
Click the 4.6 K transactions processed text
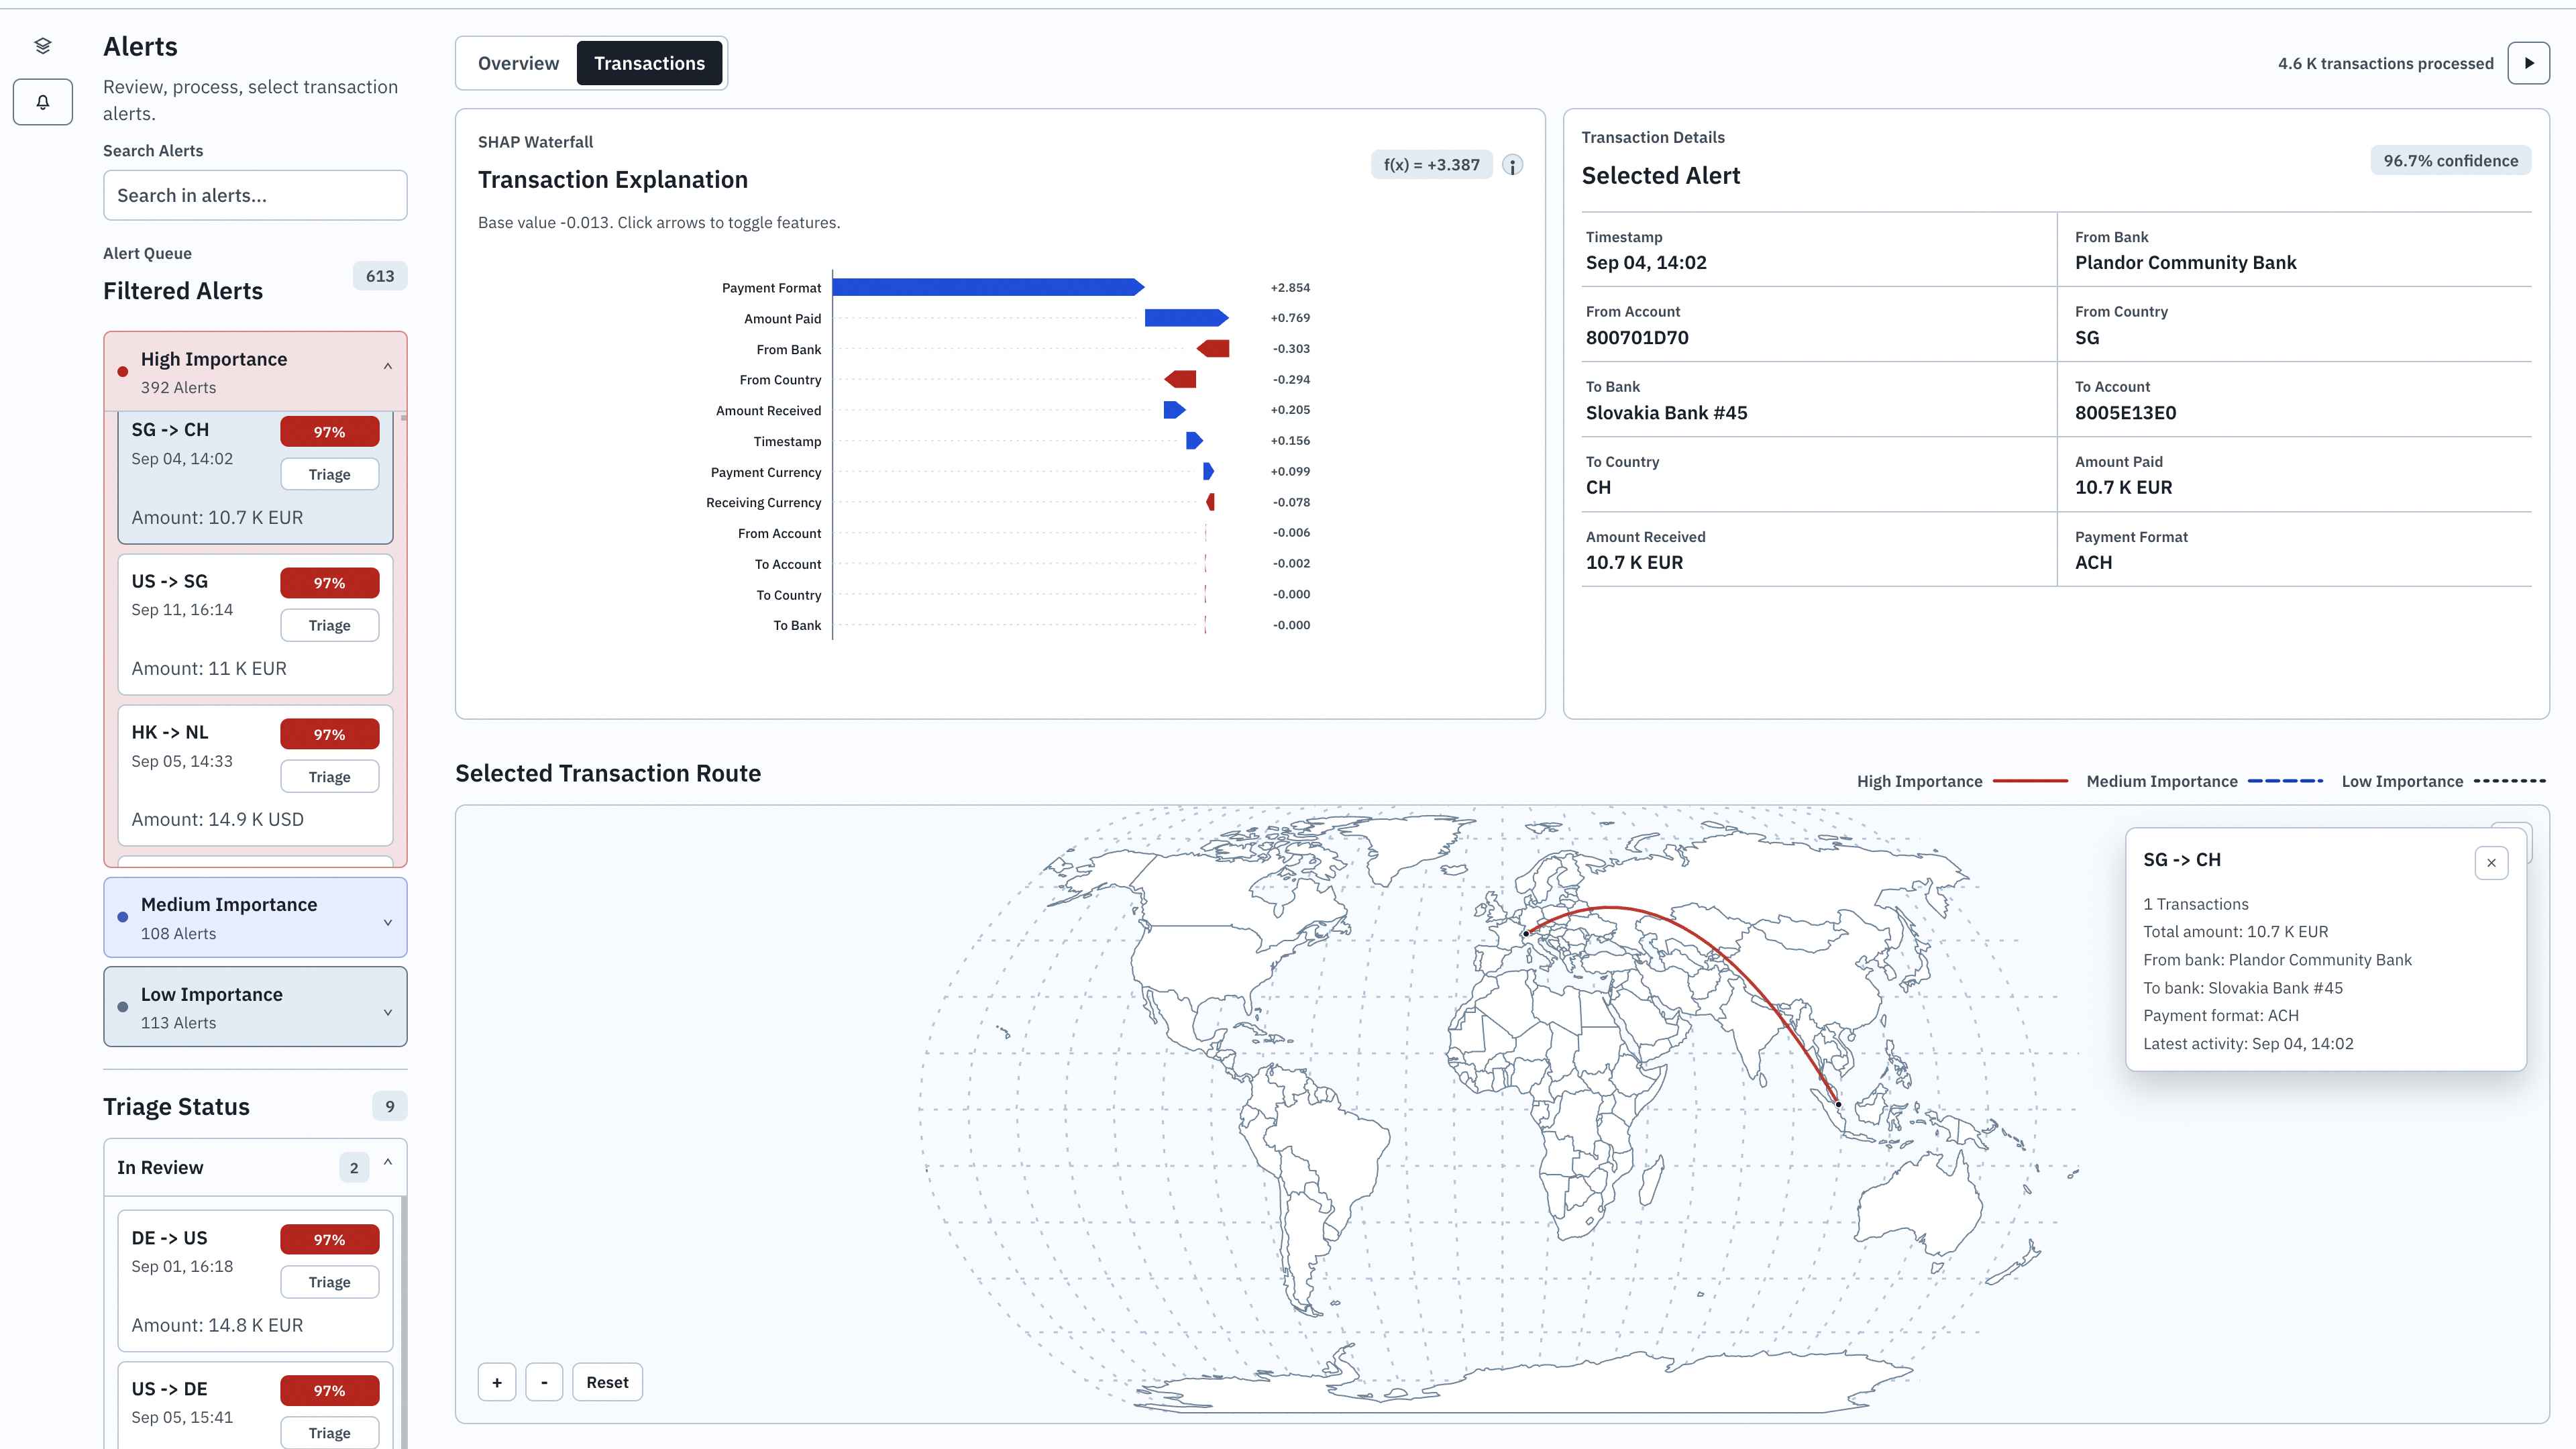click(x=2385, y=63)
